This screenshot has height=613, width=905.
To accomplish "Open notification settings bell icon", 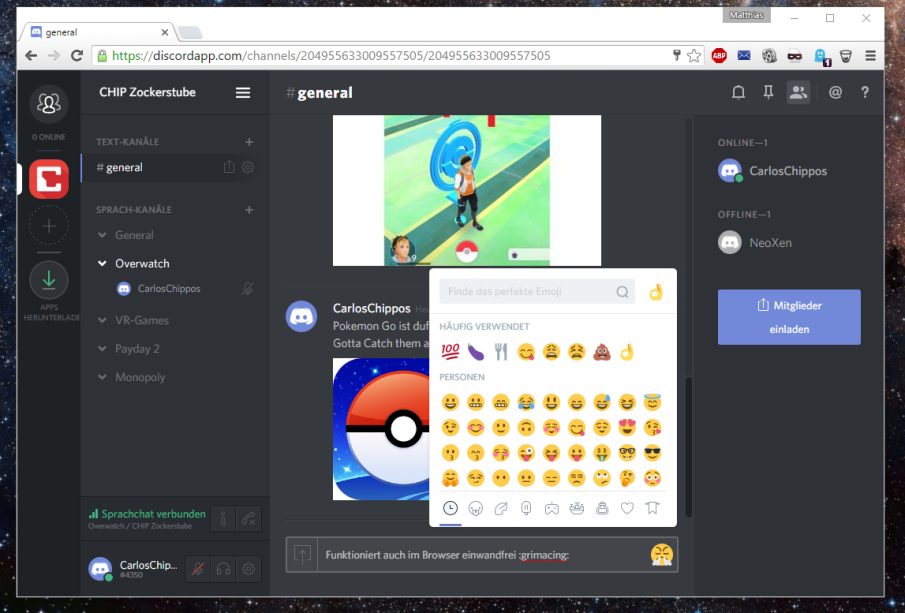I will pyautogui.click(x=738, y=92).
